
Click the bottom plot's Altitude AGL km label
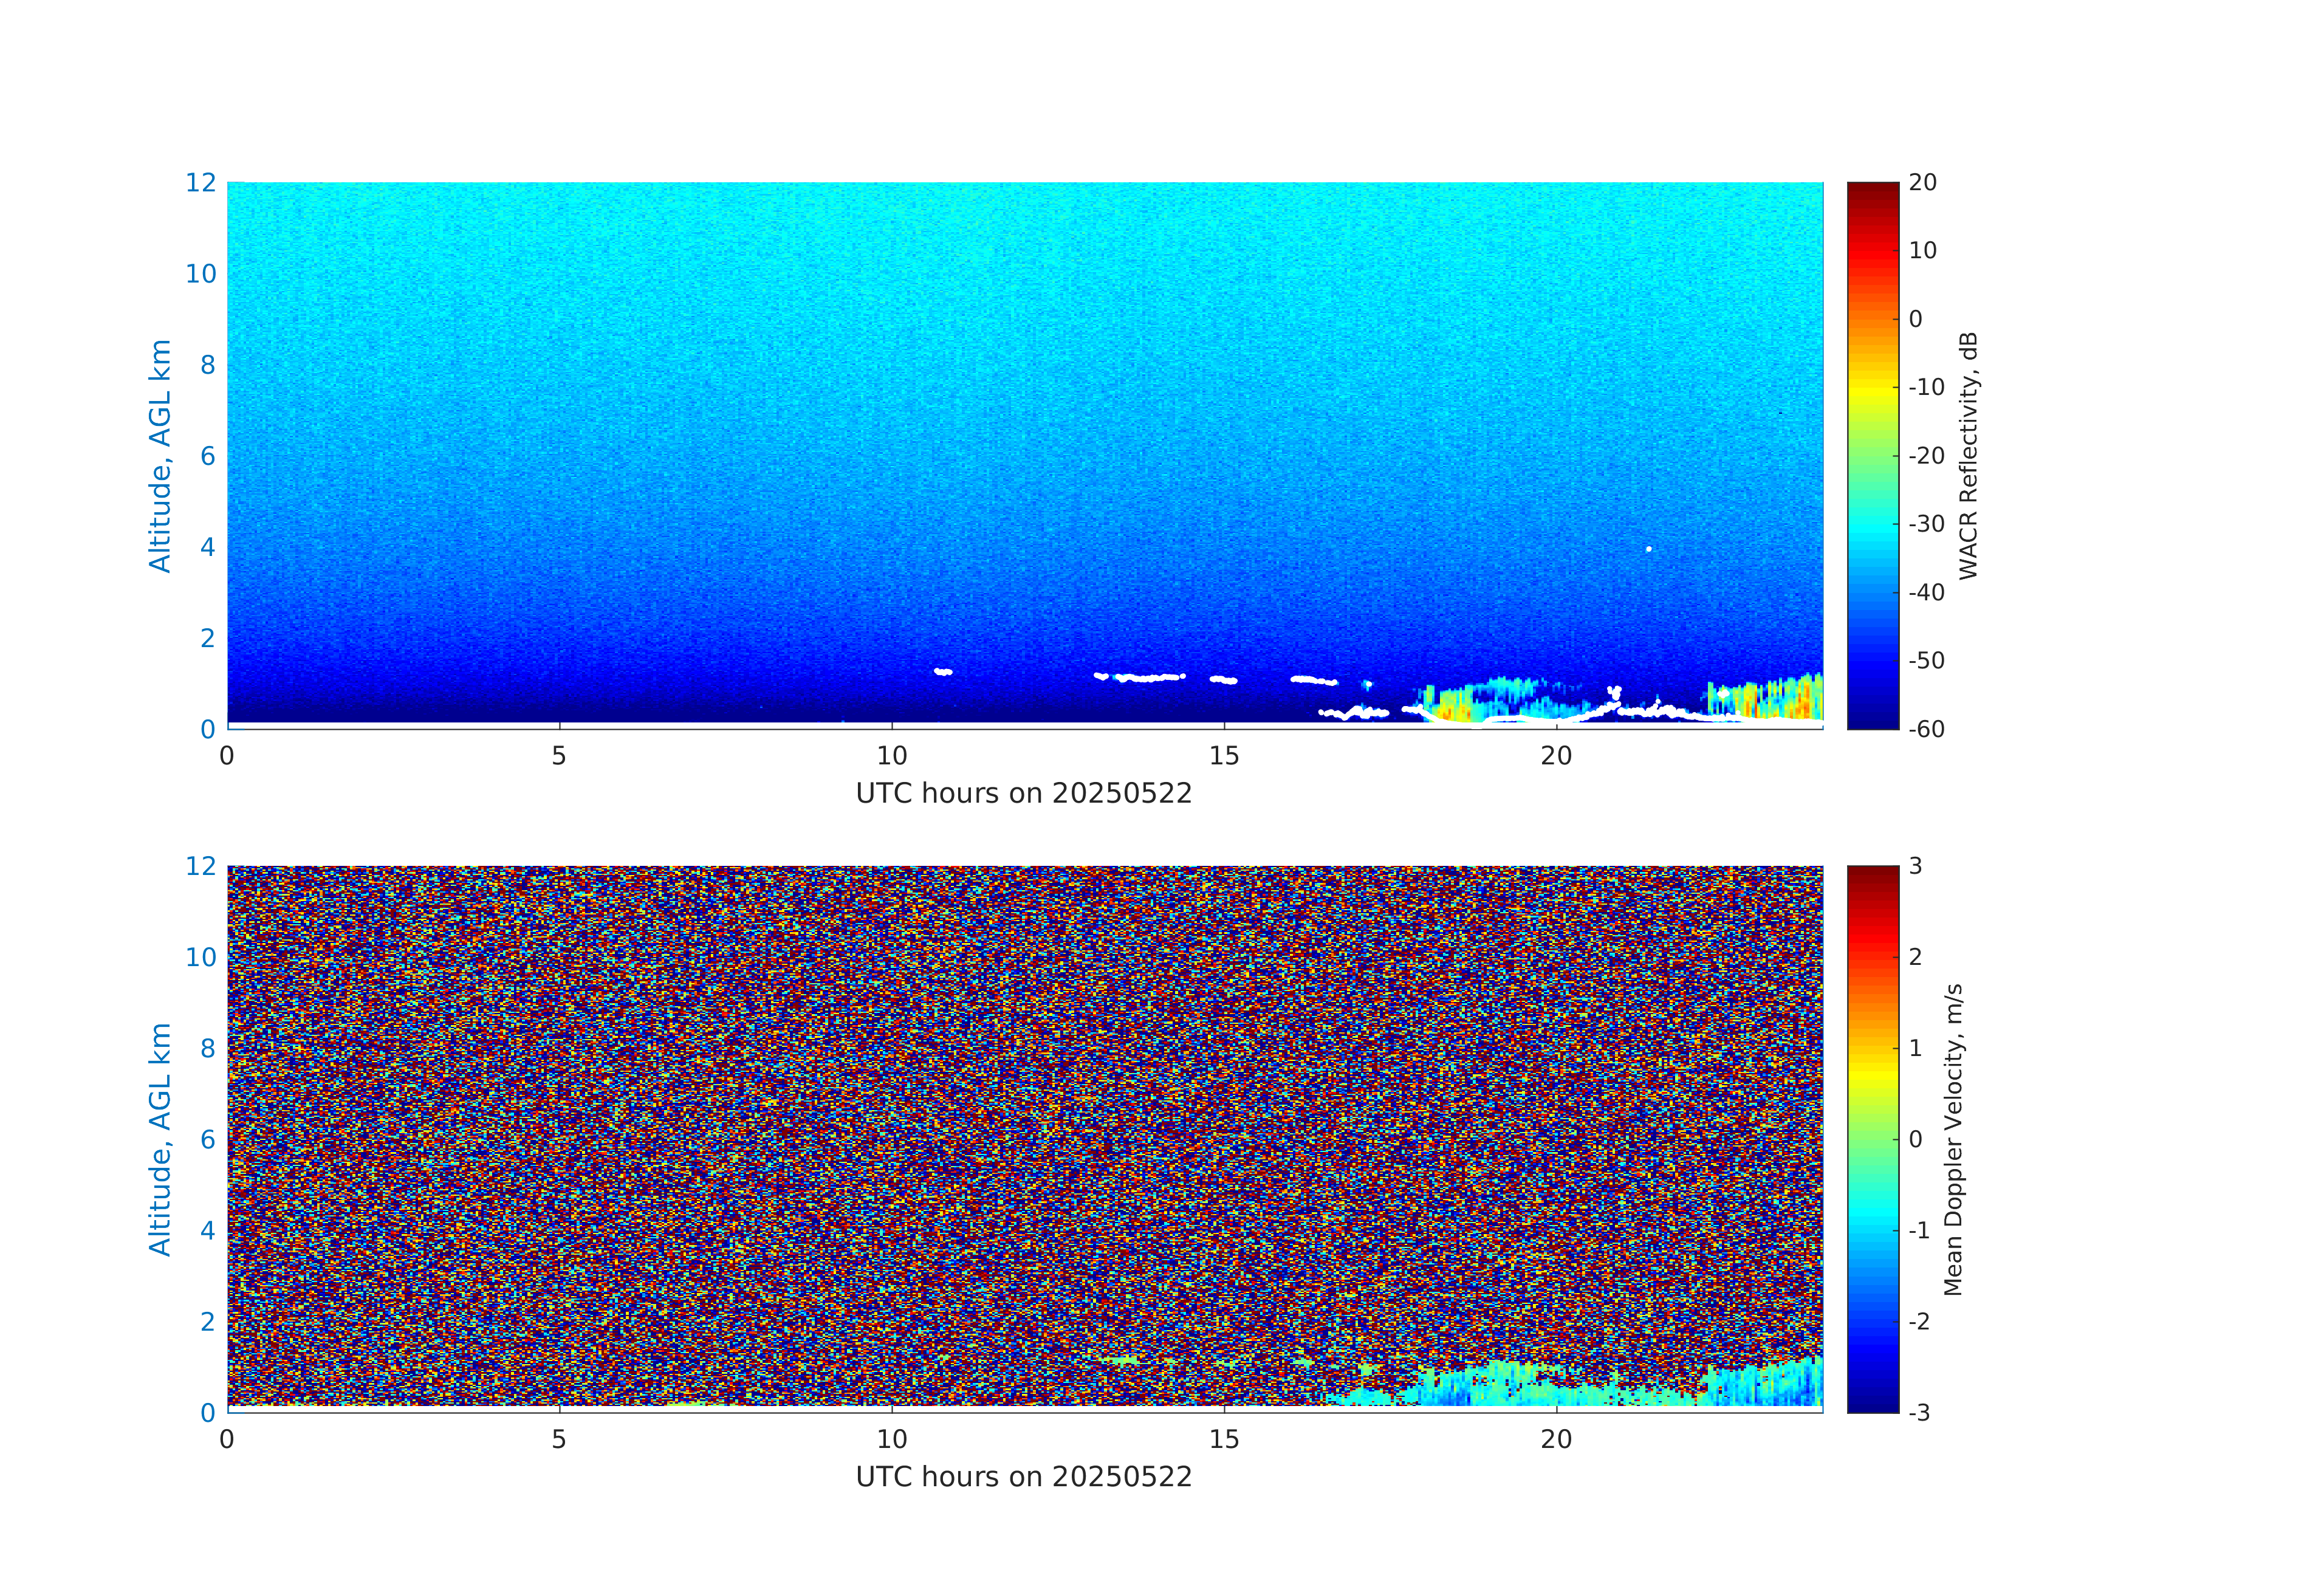click(x=160, y=1139)
